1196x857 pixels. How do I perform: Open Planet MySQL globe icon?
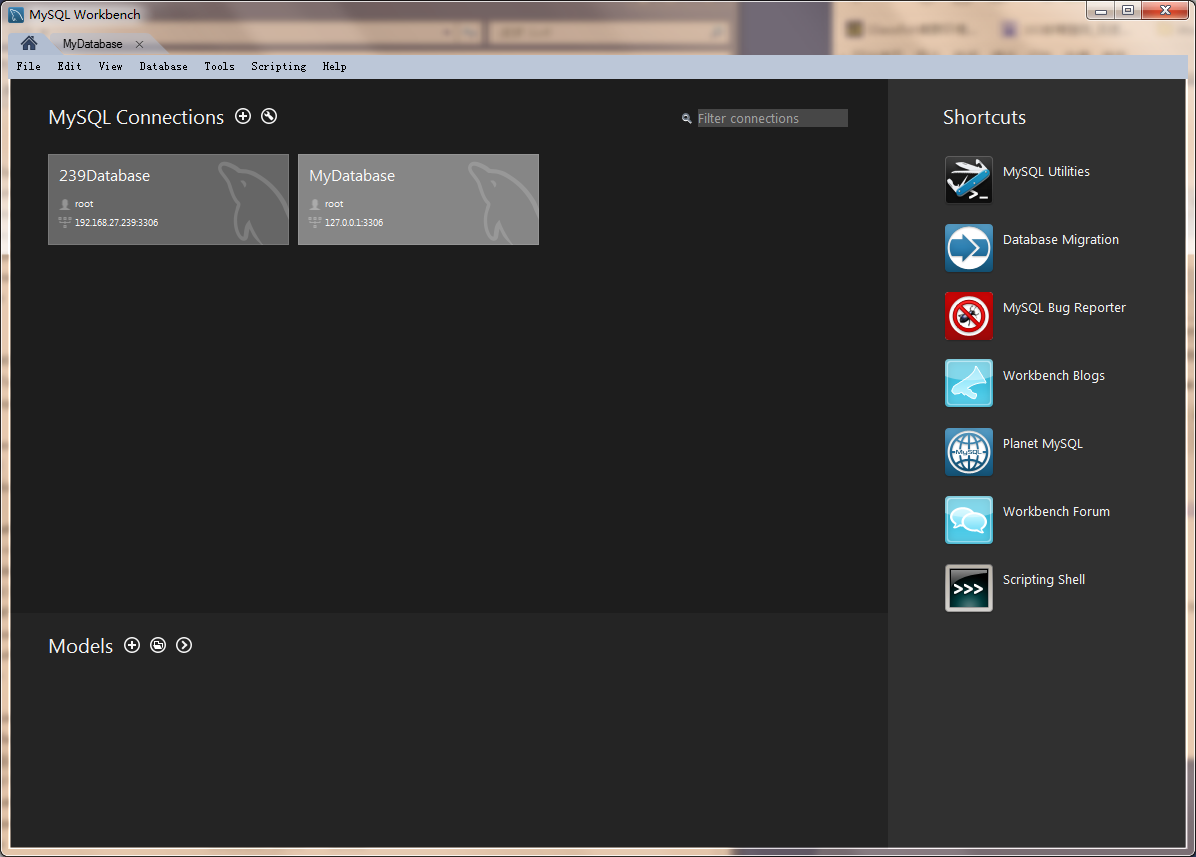pos(969,451)
